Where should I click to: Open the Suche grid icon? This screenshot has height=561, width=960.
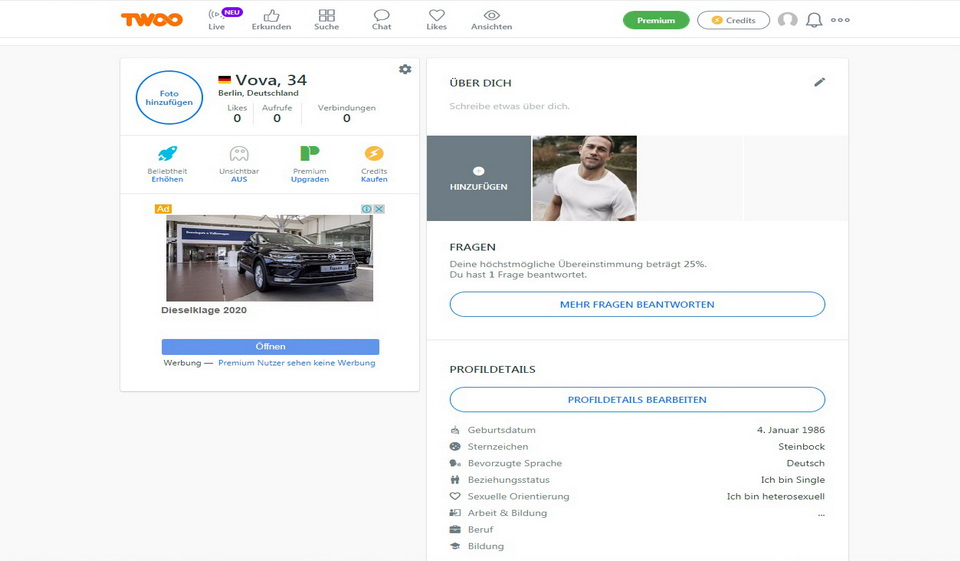click(326, 19)
